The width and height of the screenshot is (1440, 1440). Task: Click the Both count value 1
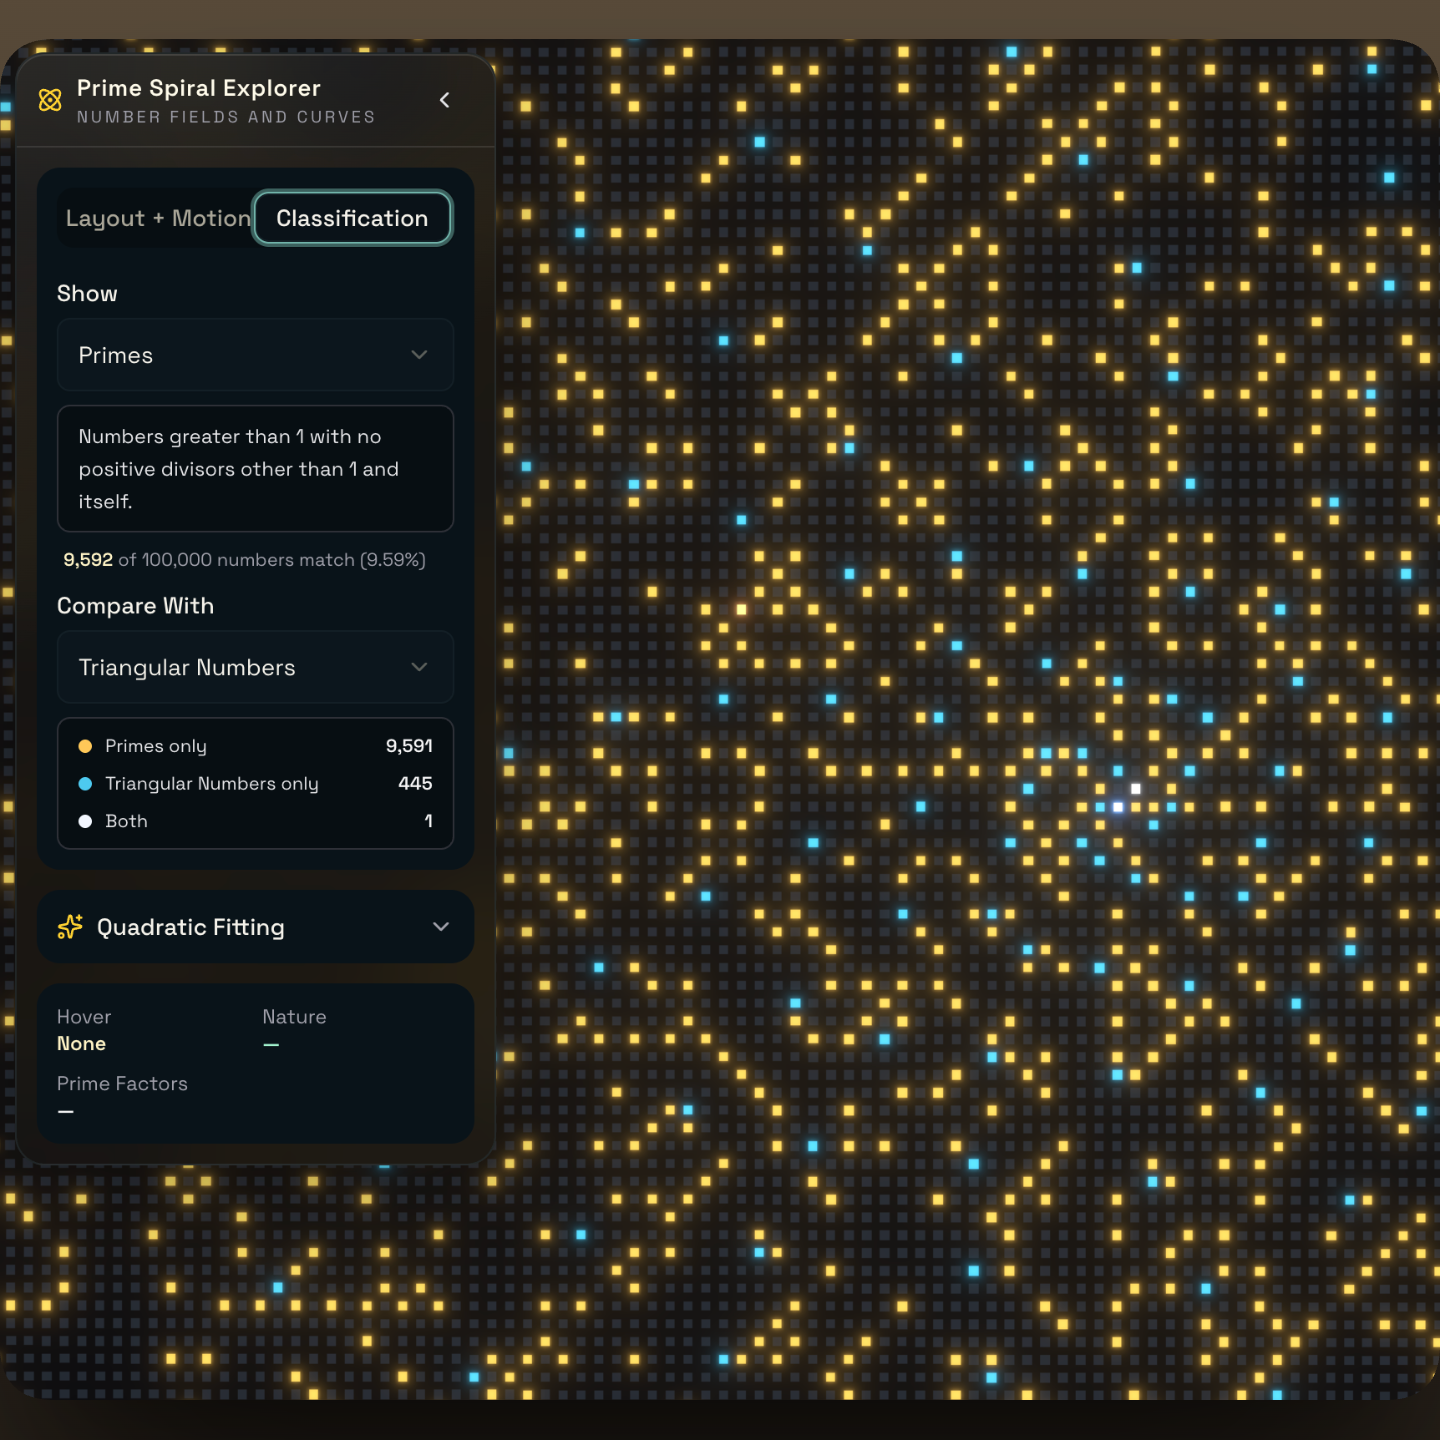[x=428, y=821]
